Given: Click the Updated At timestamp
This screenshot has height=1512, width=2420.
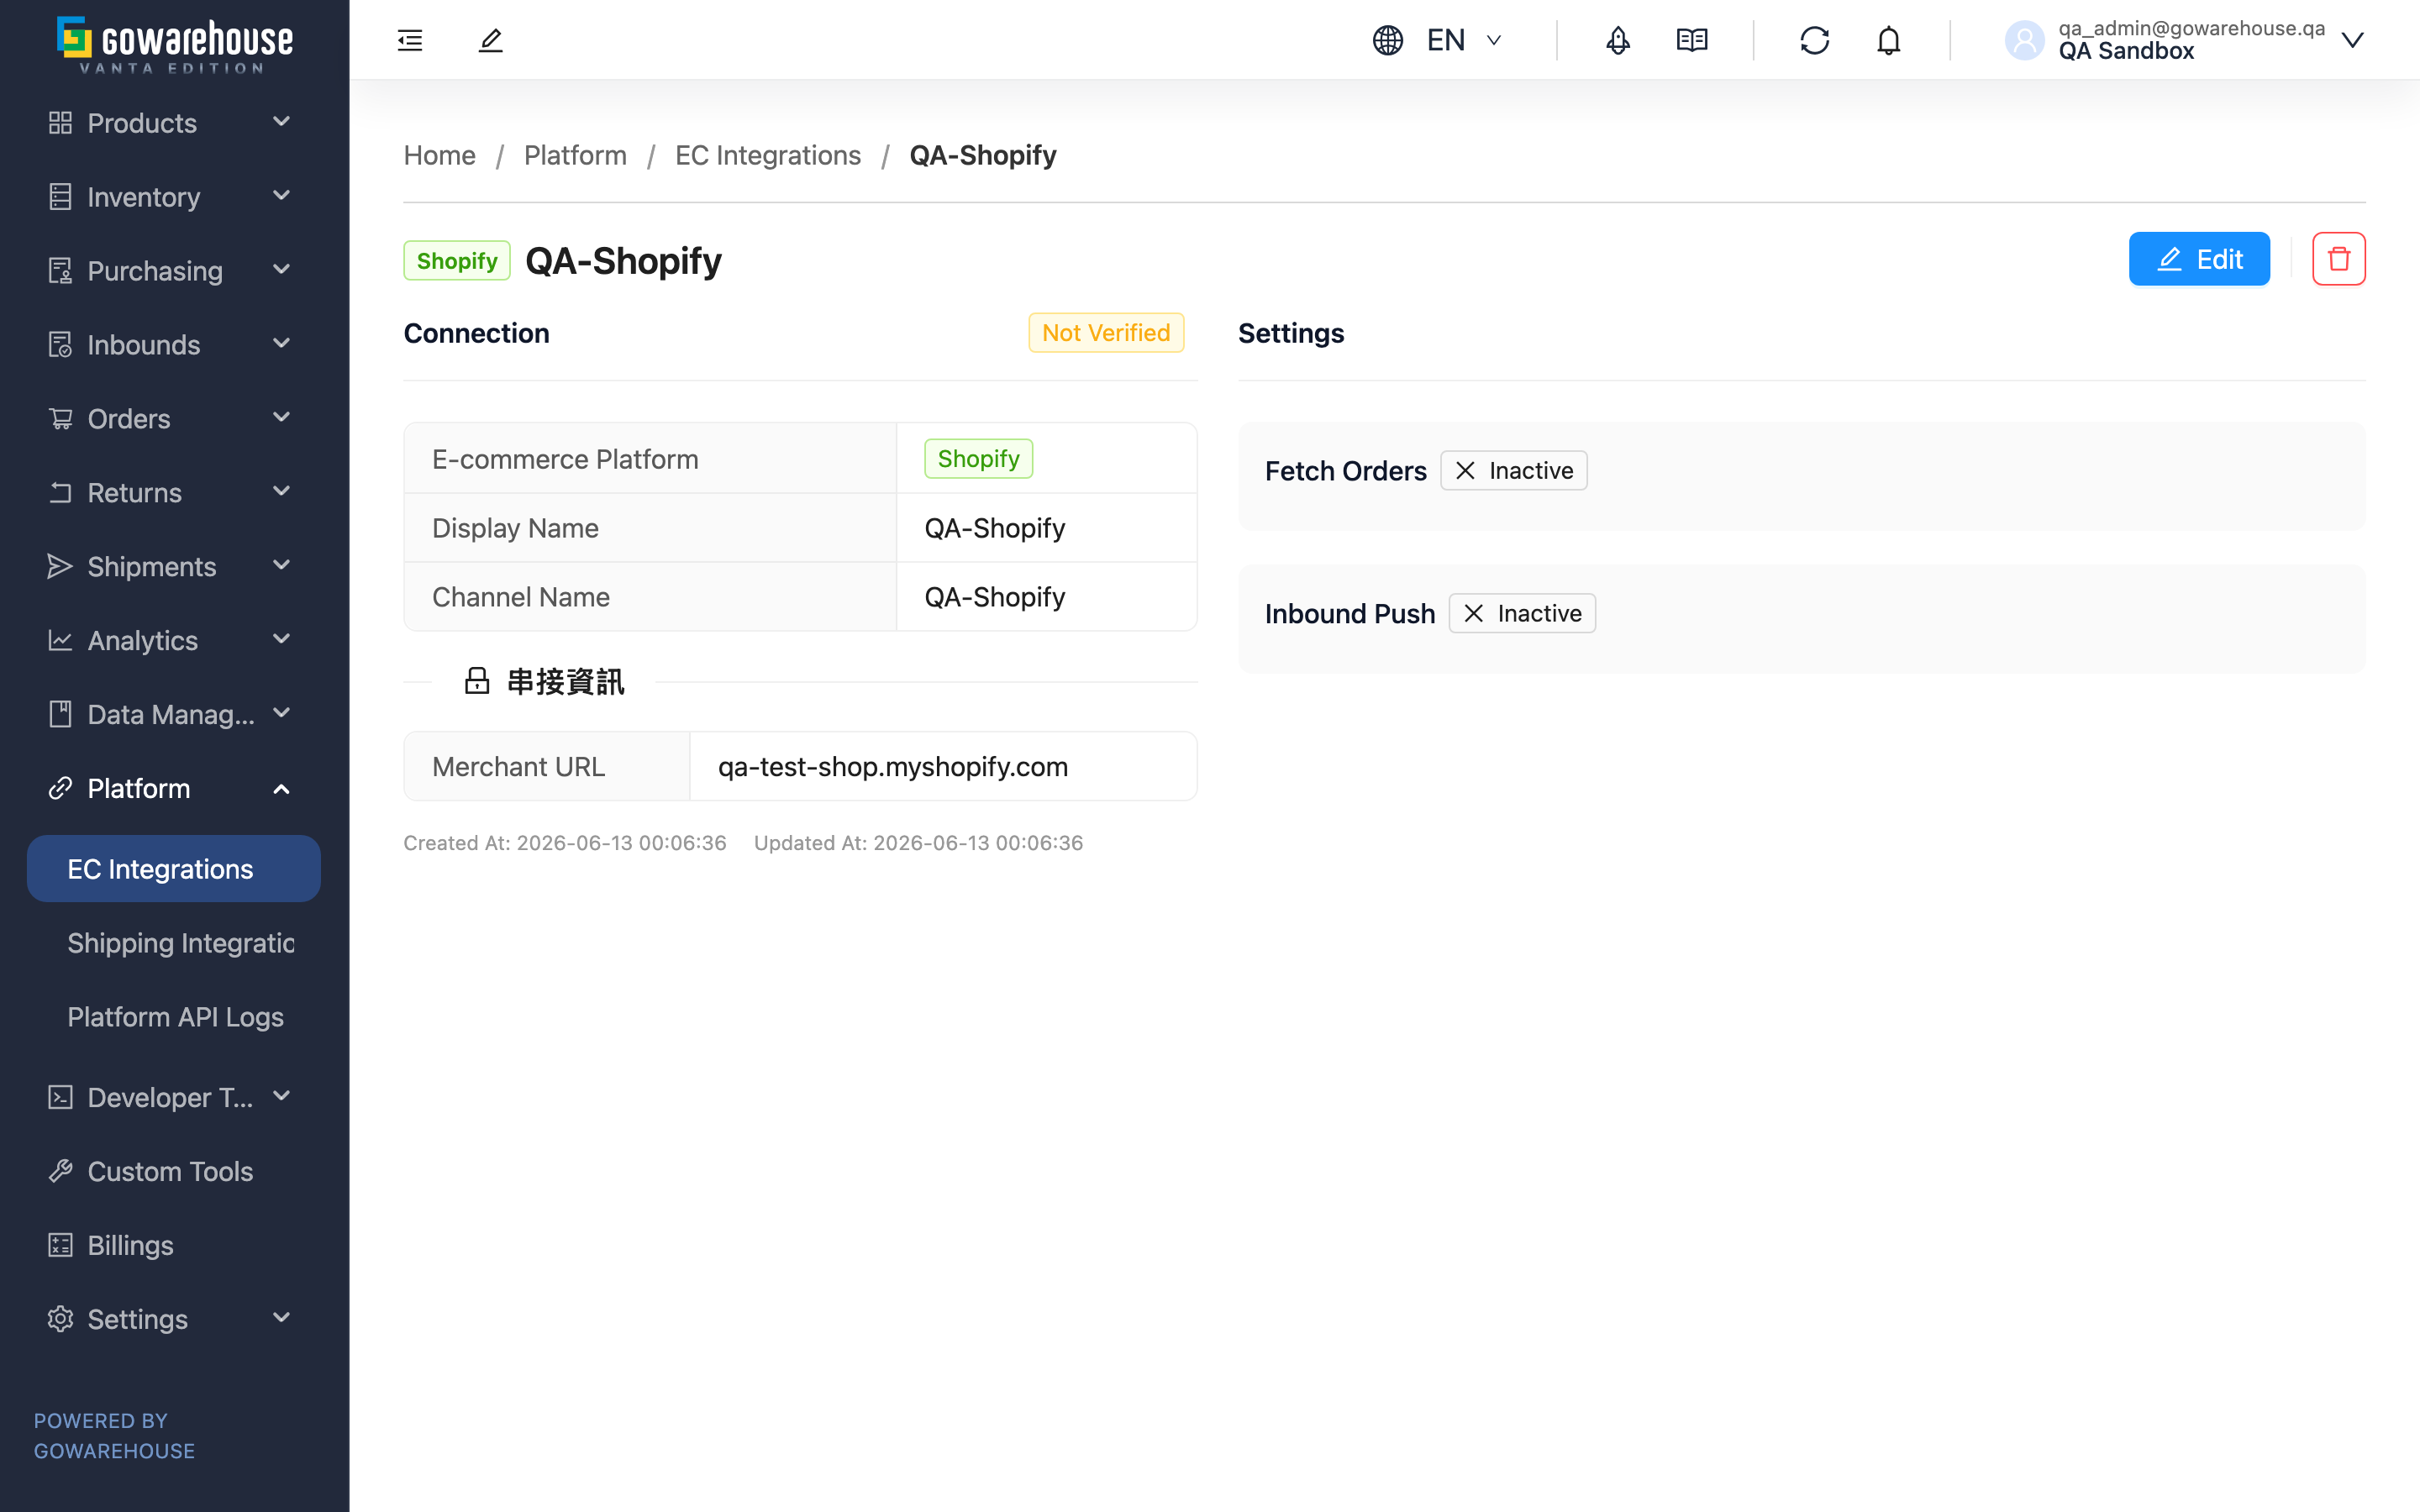Looking at the screenshot, I should (918, 843).
